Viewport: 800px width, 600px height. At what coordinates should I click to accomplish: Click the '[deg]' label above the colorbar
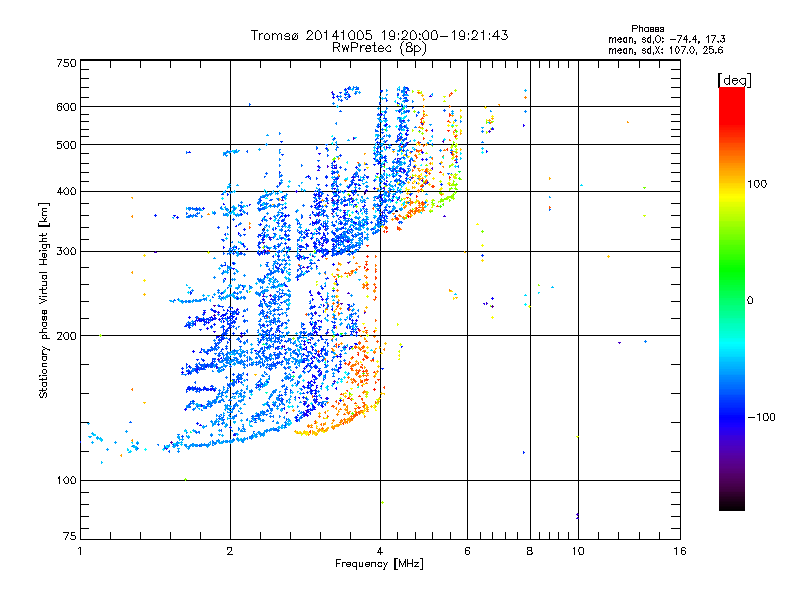click(734, 80)
